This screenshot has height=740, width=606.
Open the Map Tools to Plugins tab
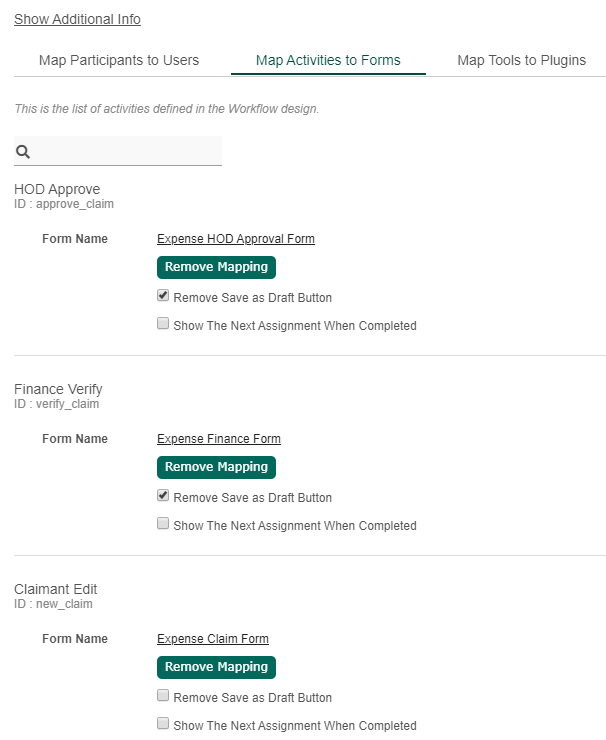click(x=521, y=60)
